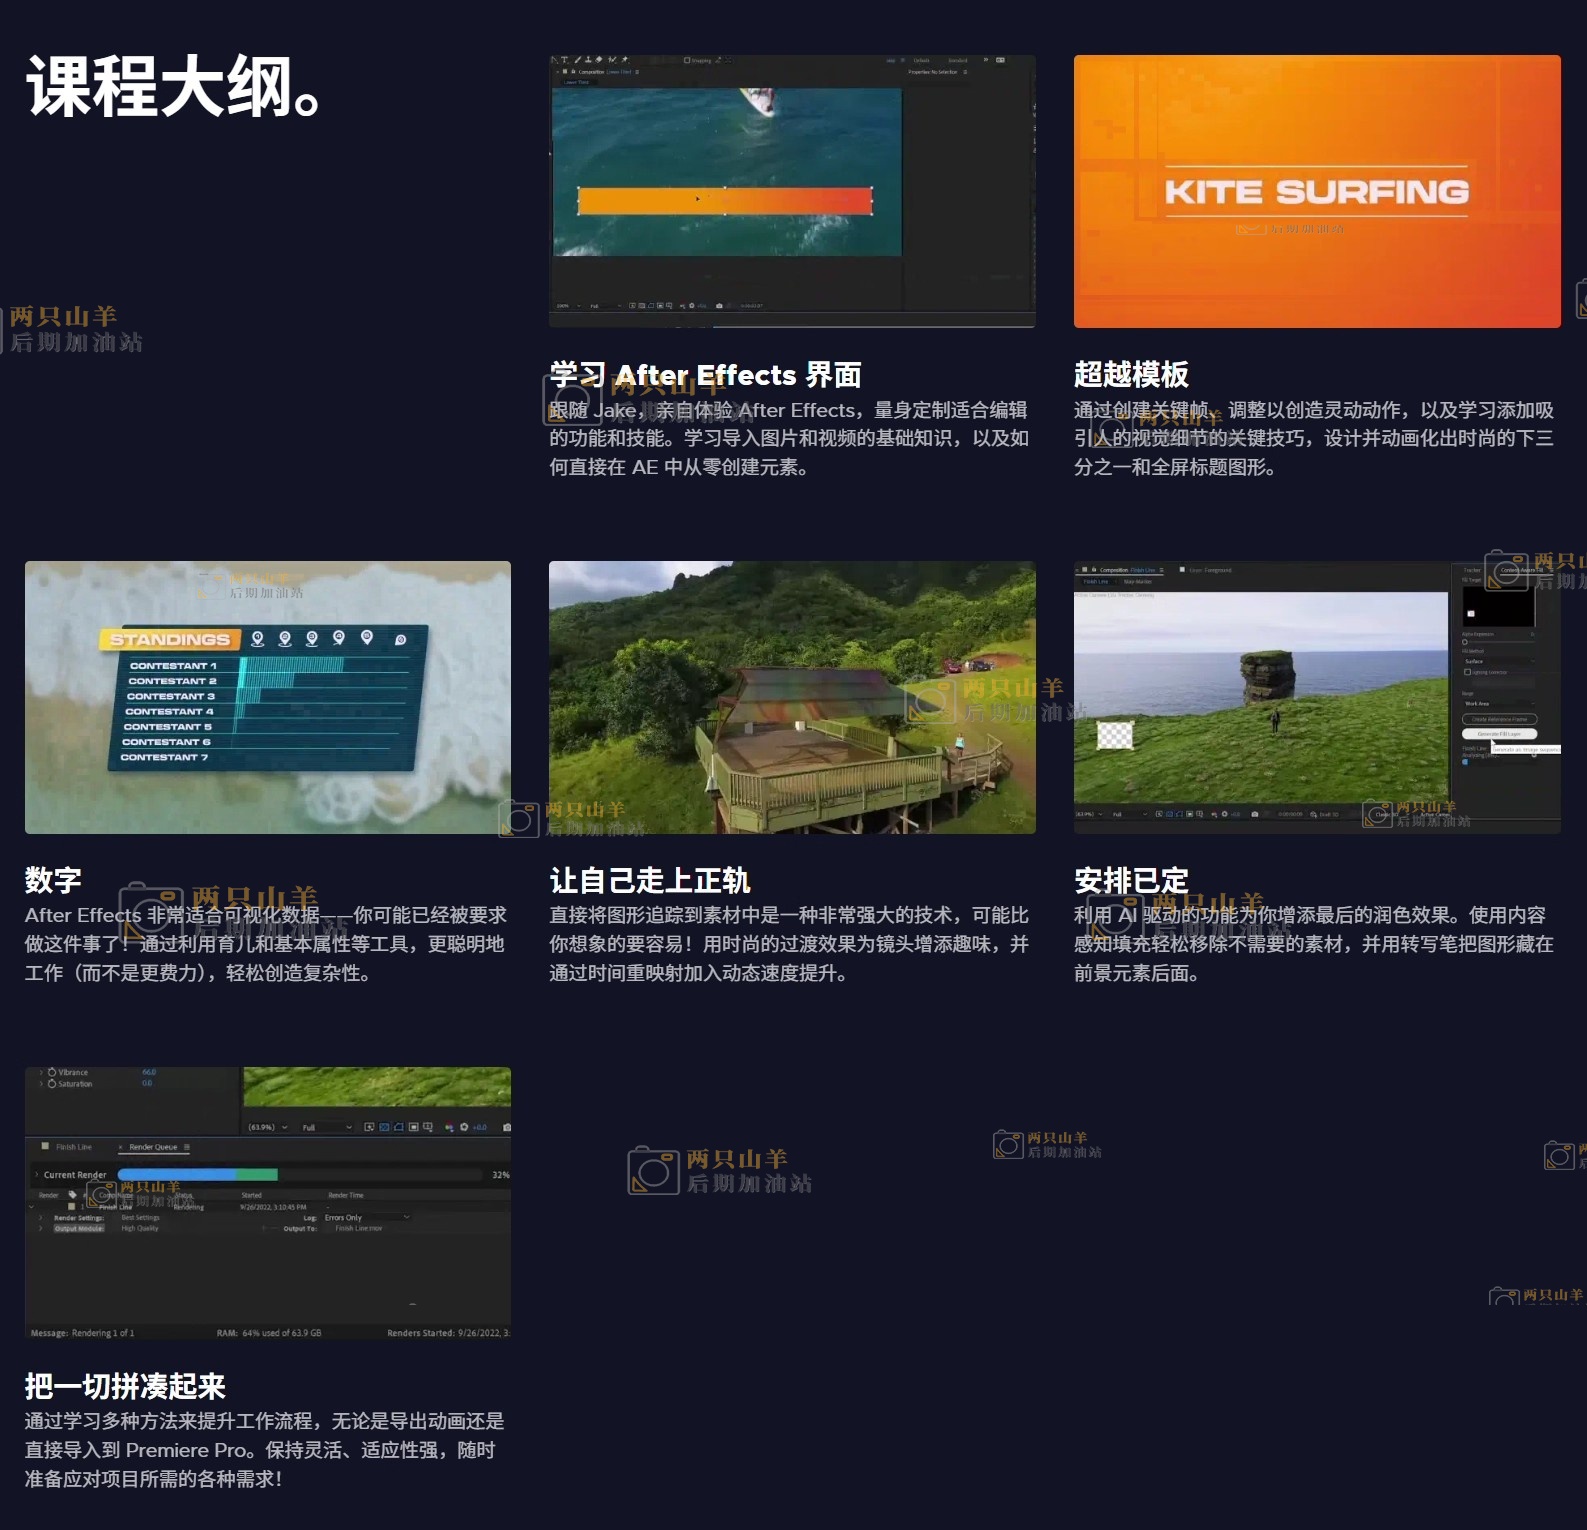Select the Eraser tool in the toolbar
This screenshot has height=1530, width=1587.
pyautogui.click(x=599, y=60)
